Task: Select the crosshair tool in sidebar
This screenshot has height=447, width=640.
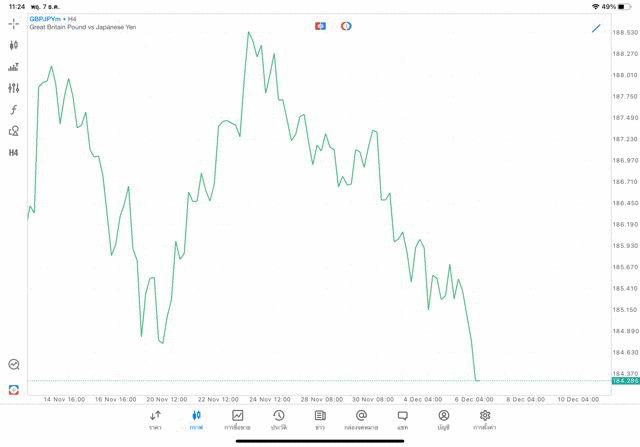Action: [x=14, y=23]
